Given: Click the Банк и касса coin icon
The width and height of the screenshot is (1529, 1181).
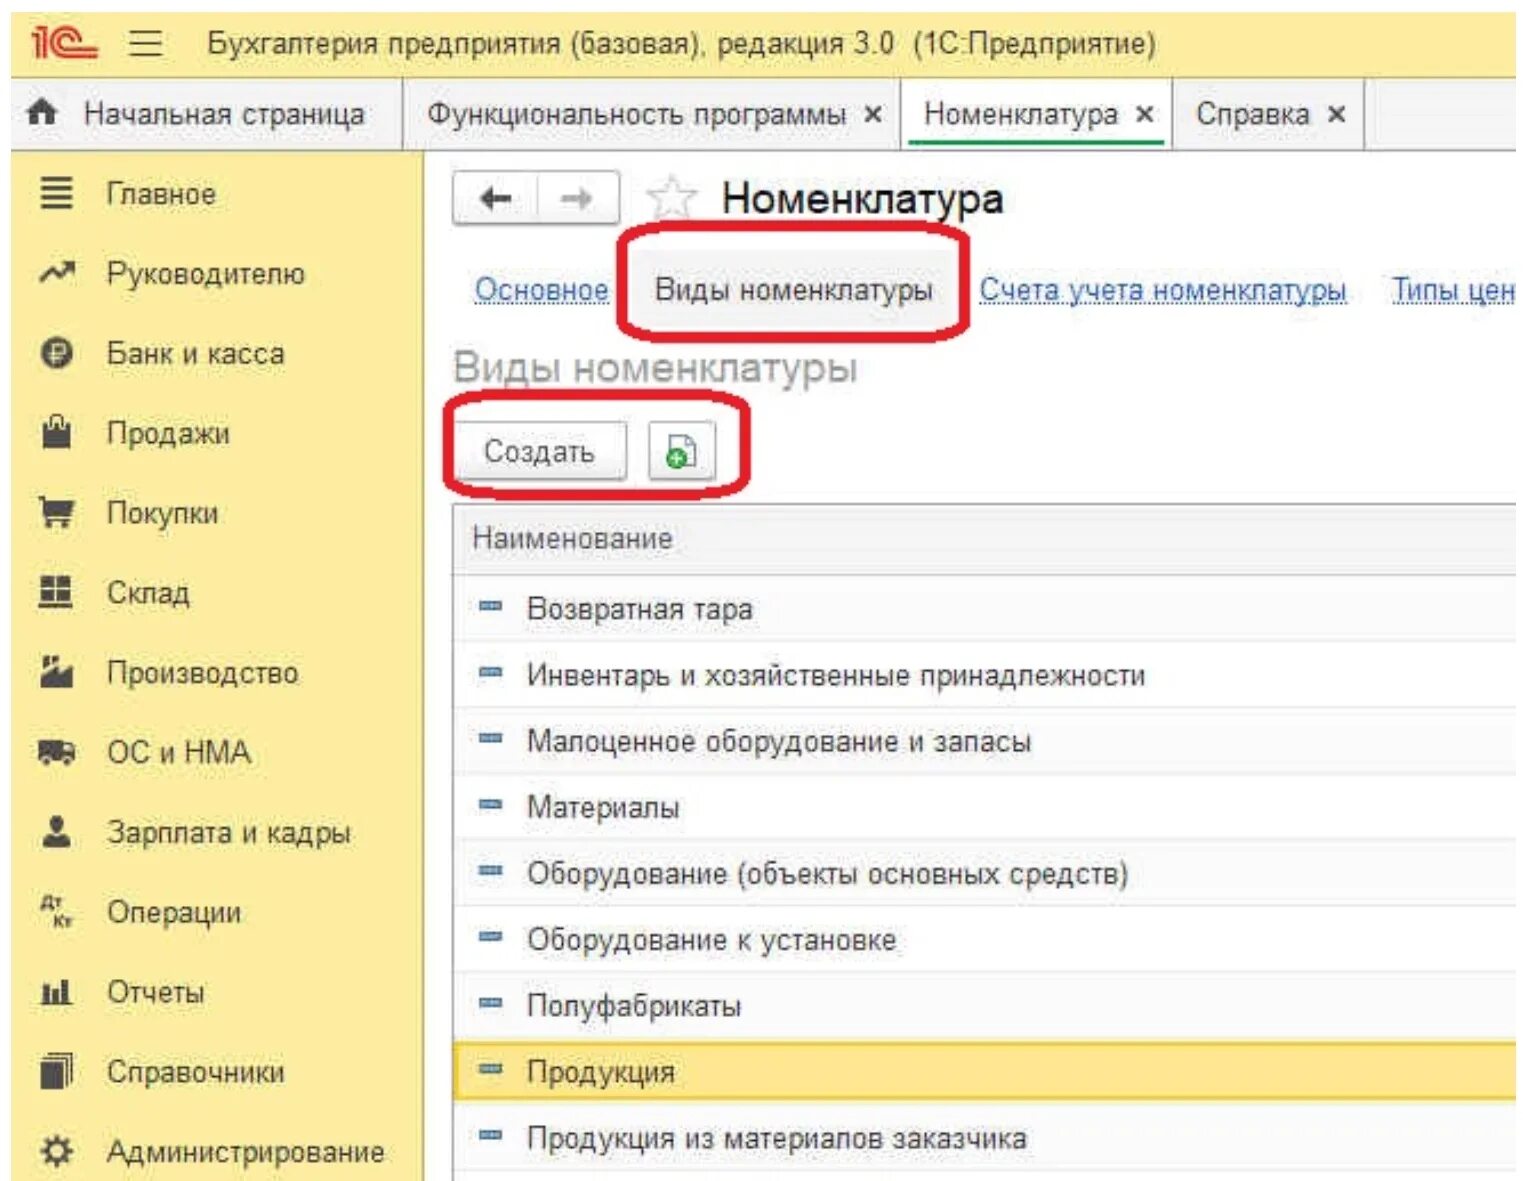Looking at the screenshot, I should point(56,353).
